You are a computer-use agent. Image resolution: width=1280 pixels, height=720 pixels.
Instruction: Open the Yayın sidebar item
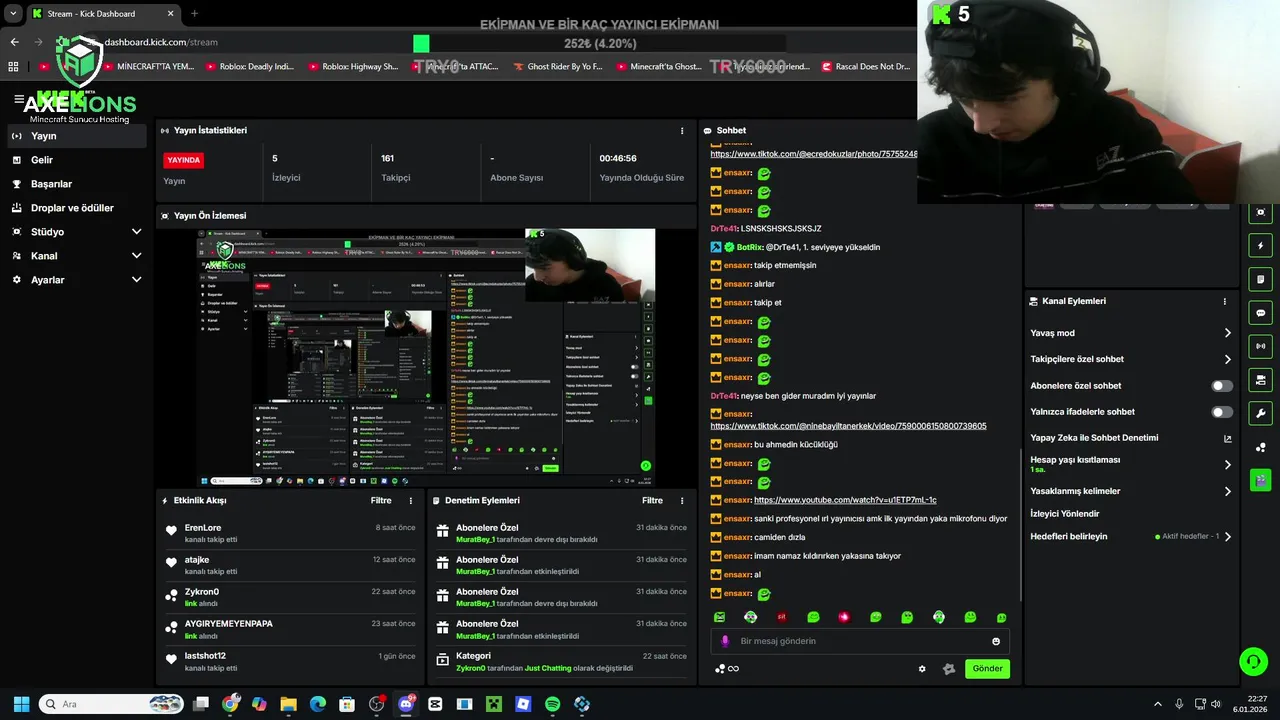click(x=76, y=136)
